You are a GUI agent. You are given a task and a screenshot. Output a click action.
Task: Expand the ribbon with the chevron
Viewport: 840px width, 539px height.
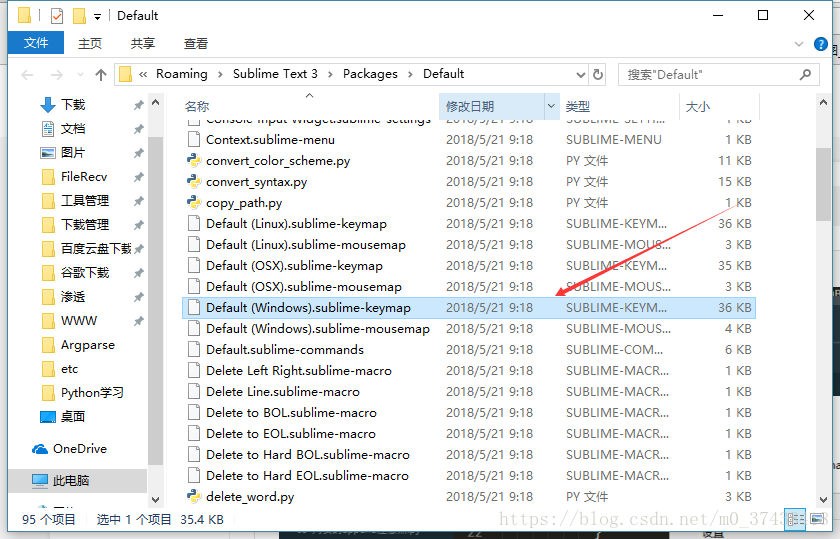(x=799, y=44)
